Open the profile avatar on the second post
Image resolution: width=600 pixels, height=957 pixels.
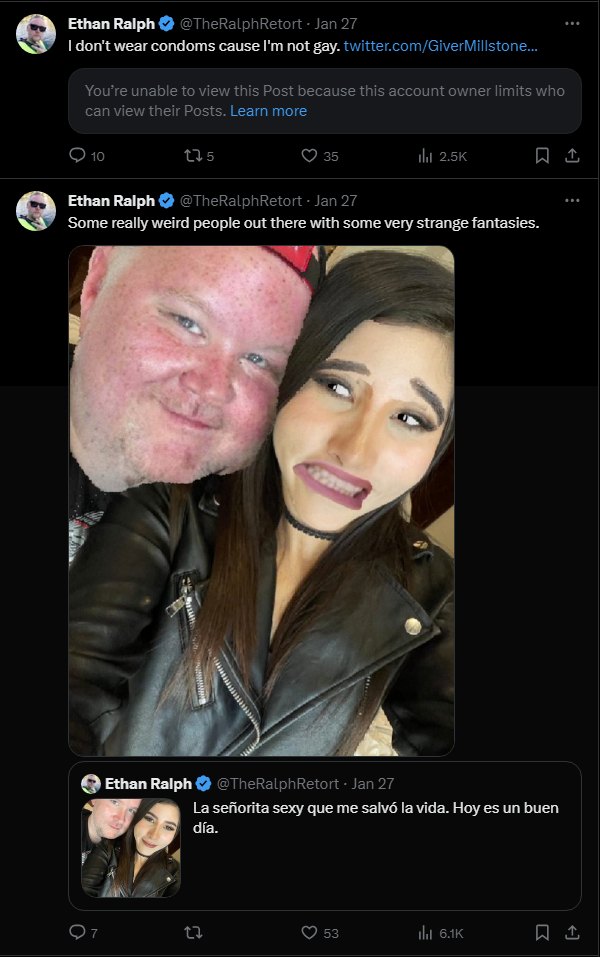(x=35, y=211)
